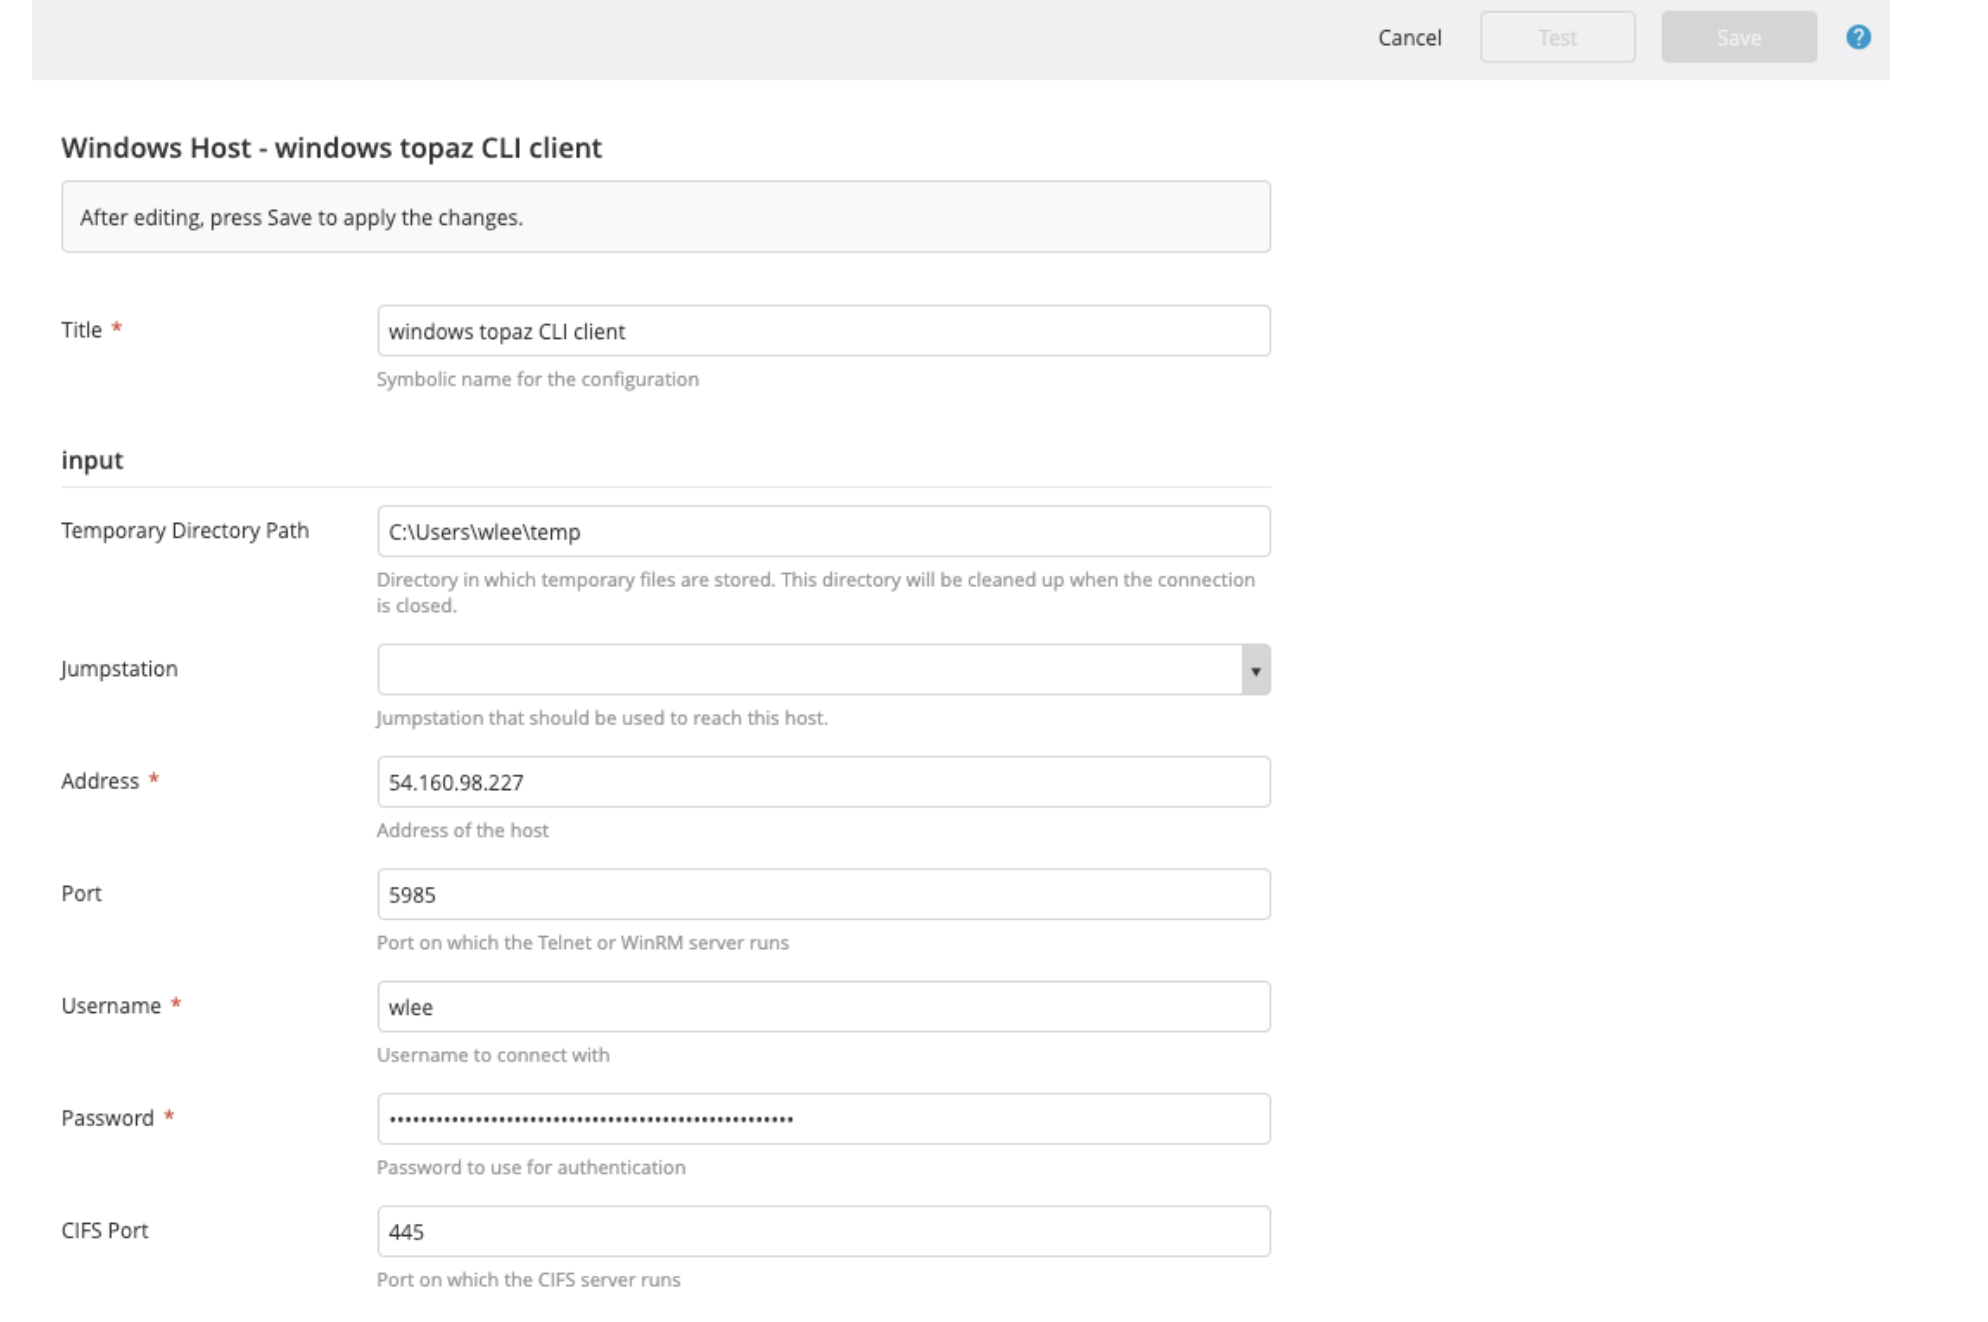Open the blue help question mark icon
This screenshot has width=1988, height=1322.
click(1858, 37)
